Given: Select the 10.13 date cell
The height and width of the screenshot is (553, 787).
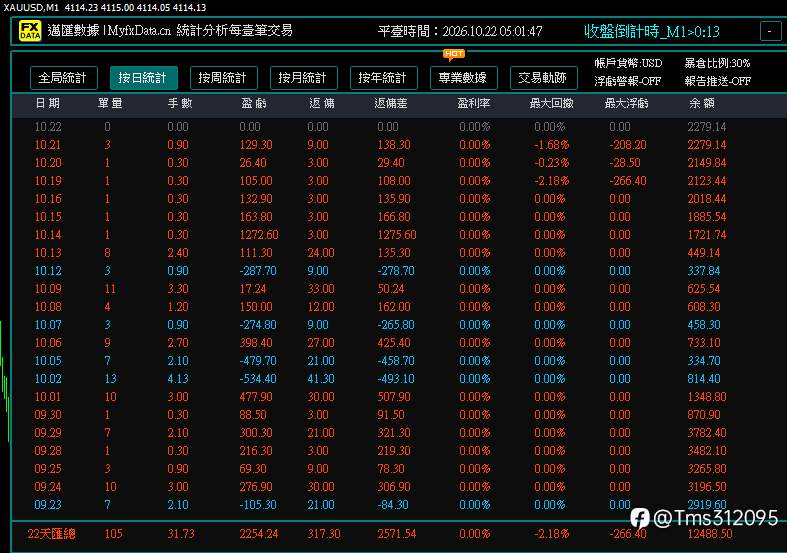Looking at the screenshot, I should tap(48, 253).
